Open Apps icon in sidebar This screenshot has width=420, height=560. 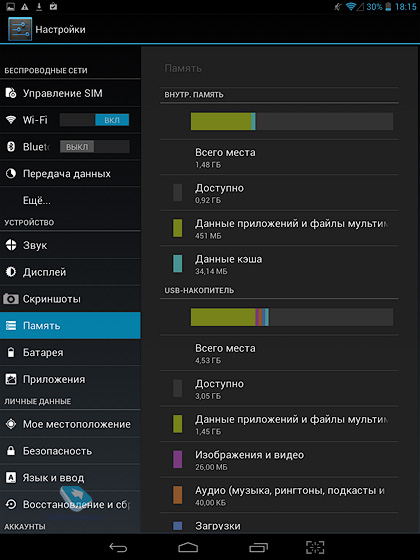11,379
